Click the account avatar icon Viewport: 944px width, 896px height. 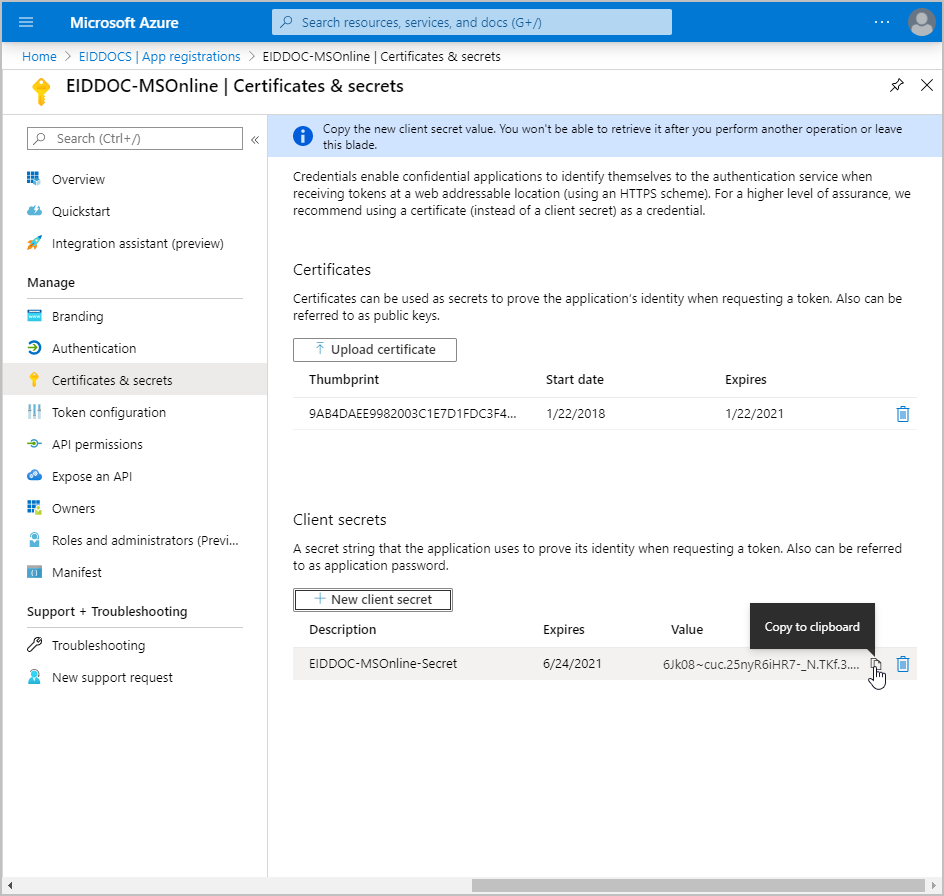pyautogui.click(x=920, y=22)
